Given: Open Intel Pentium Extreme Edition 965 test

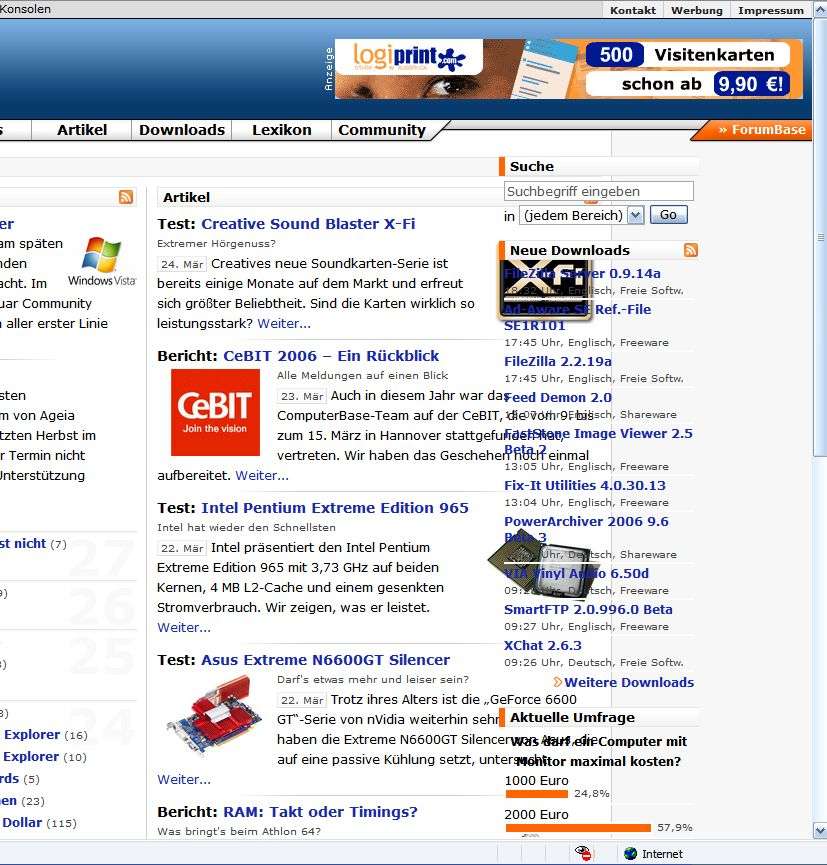Looking at the screenshot, I should pos(335,508).
